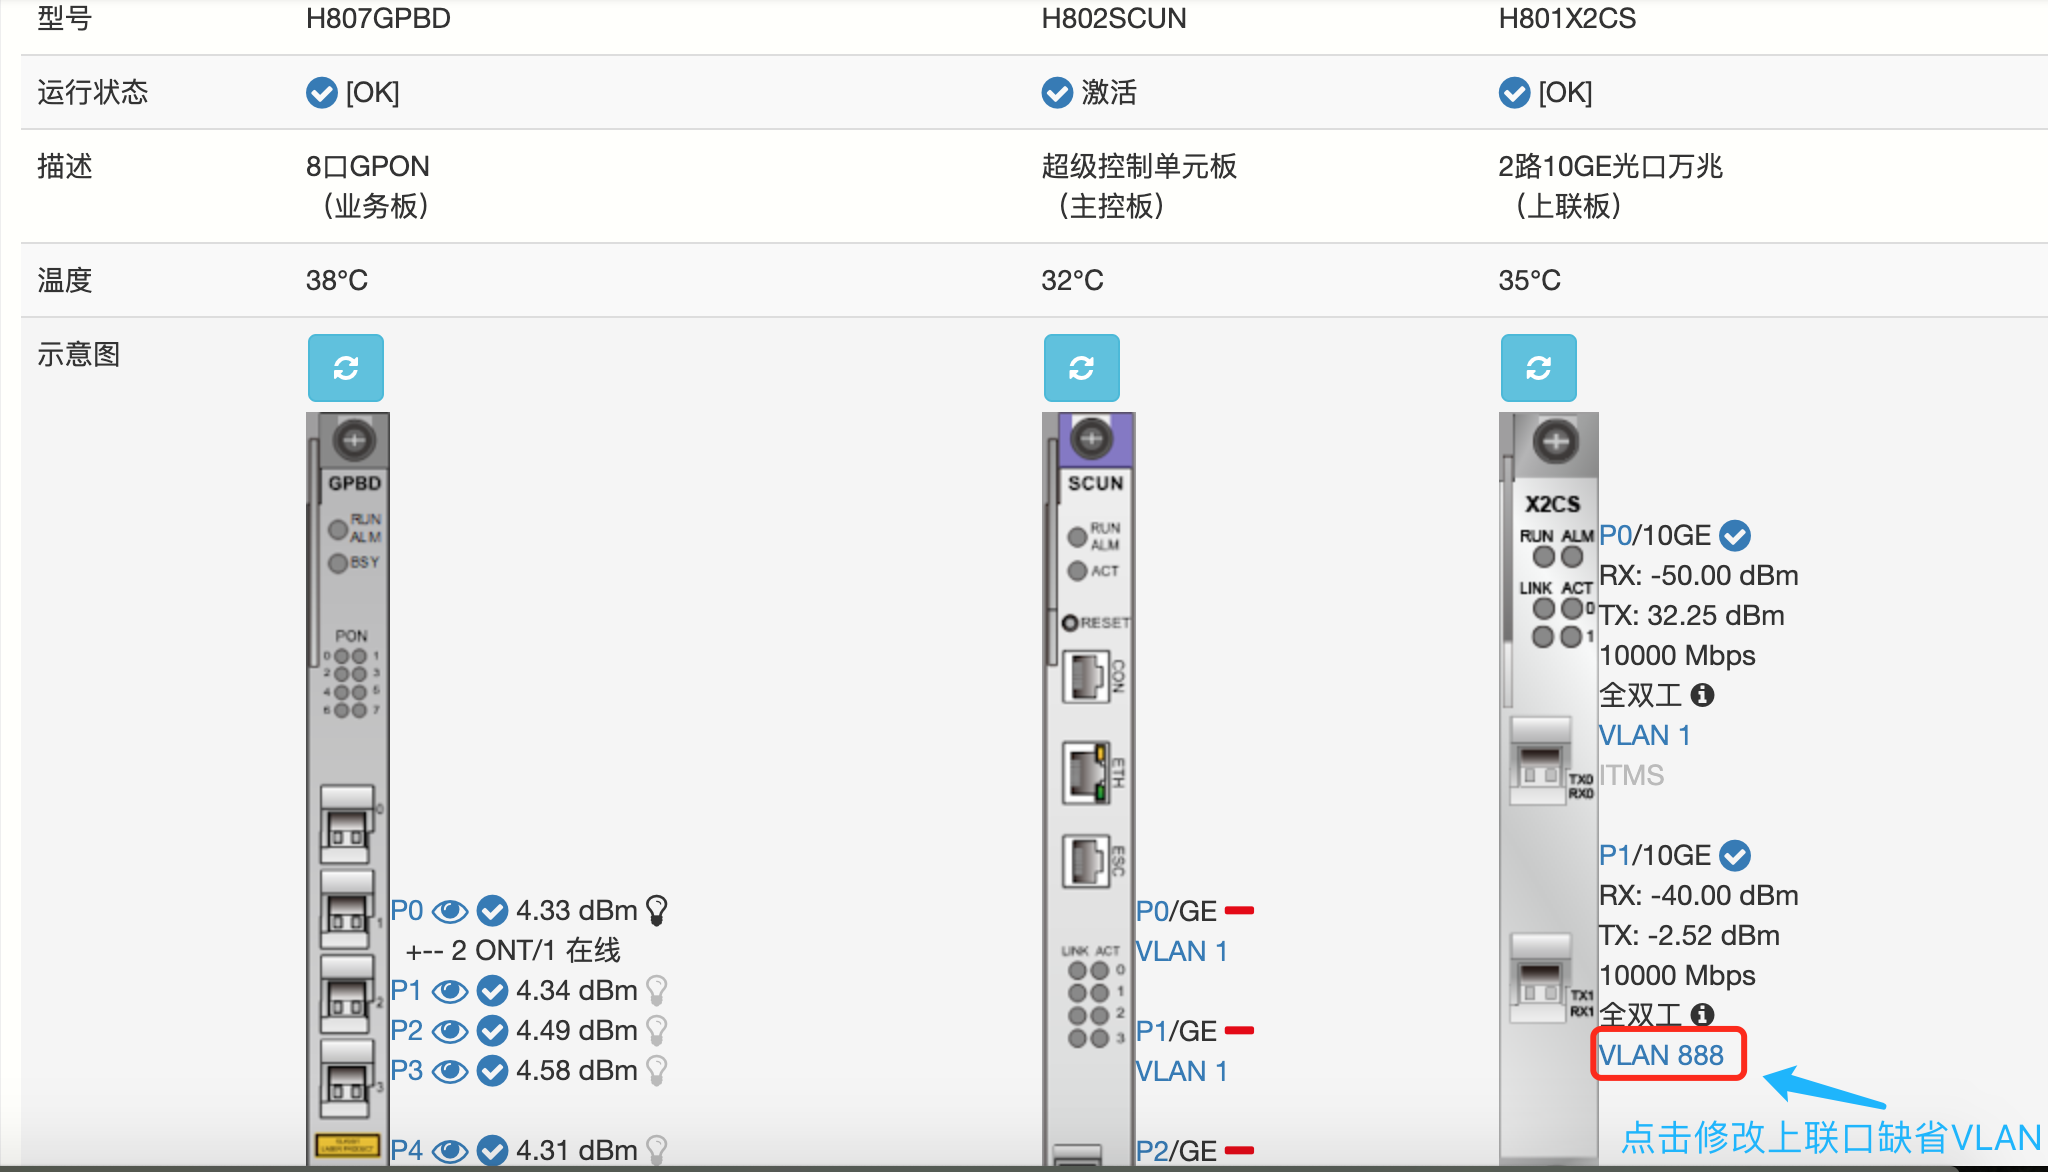The width and height of the screenshot is (2048, 1172).
Task: Click status check icon beside P0/10GE
Action: click(1735, 536)
